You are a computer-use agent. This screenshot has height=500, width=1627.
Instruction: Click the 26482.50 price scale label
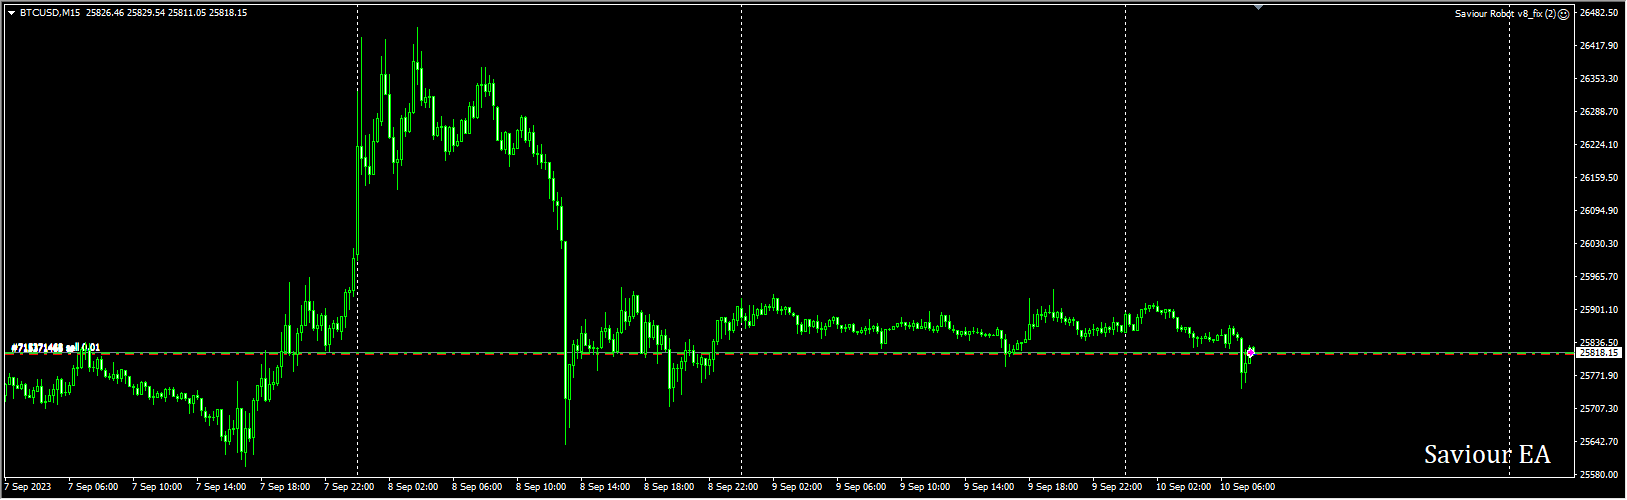pos(1599,13)
